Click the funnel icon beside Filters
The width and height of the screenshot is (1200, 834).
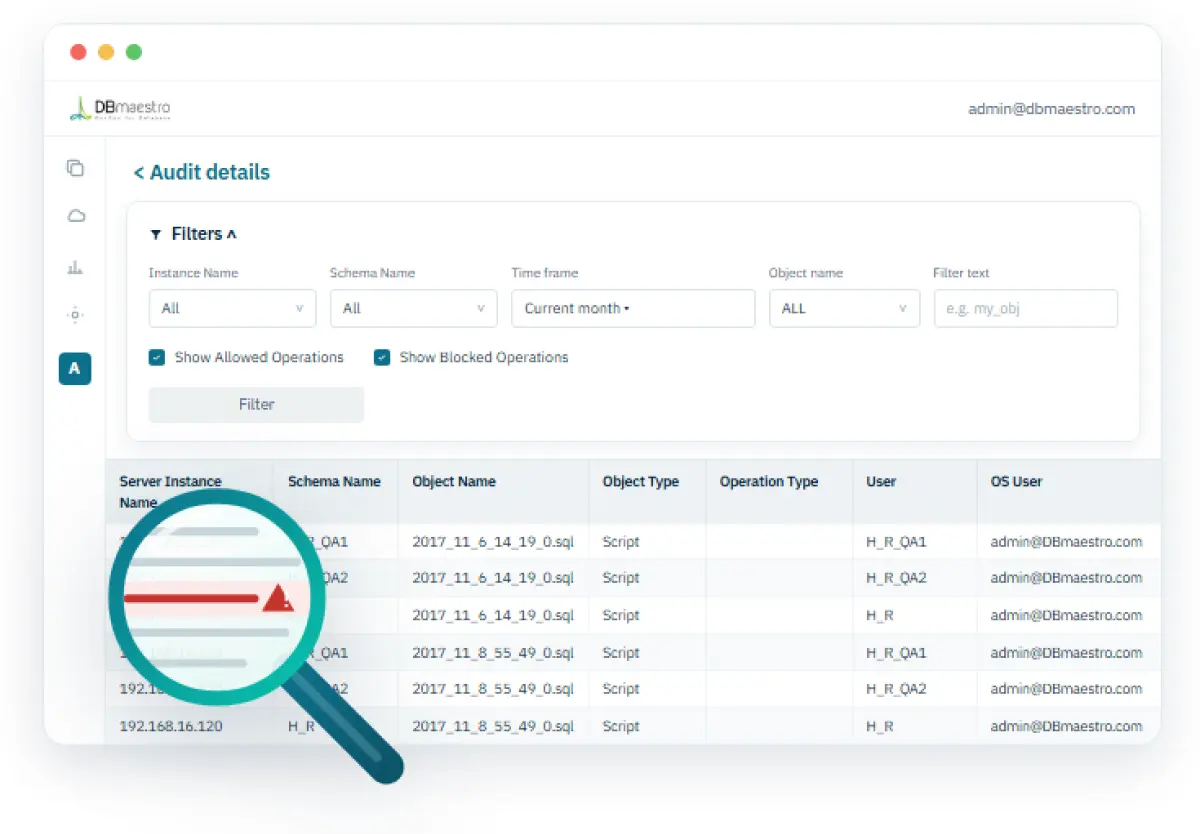coord(156,234)
